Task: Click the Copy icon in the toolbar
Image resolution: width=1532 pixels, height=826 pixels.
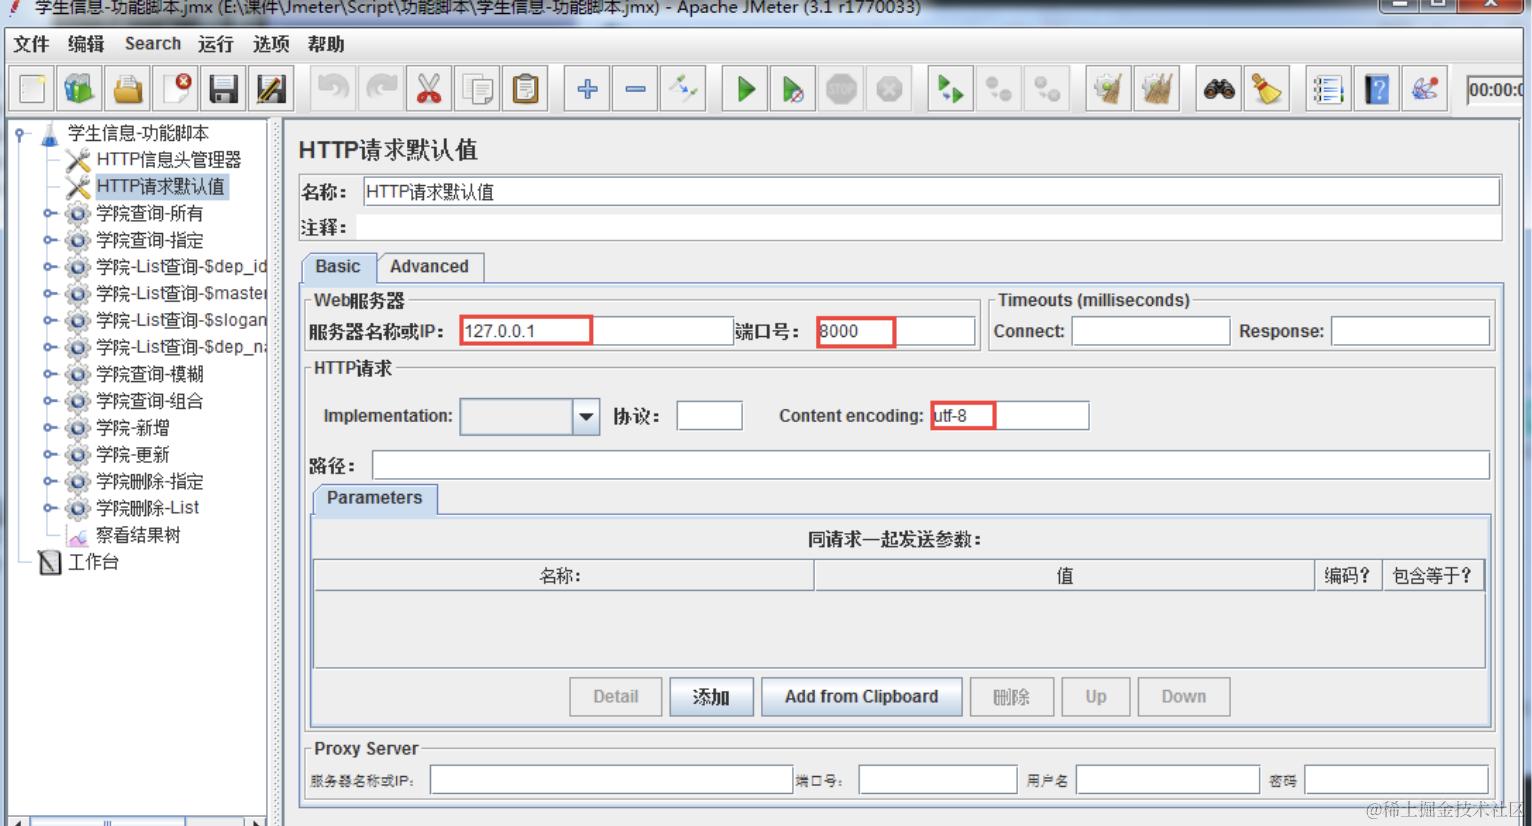Action: (477, 89)
